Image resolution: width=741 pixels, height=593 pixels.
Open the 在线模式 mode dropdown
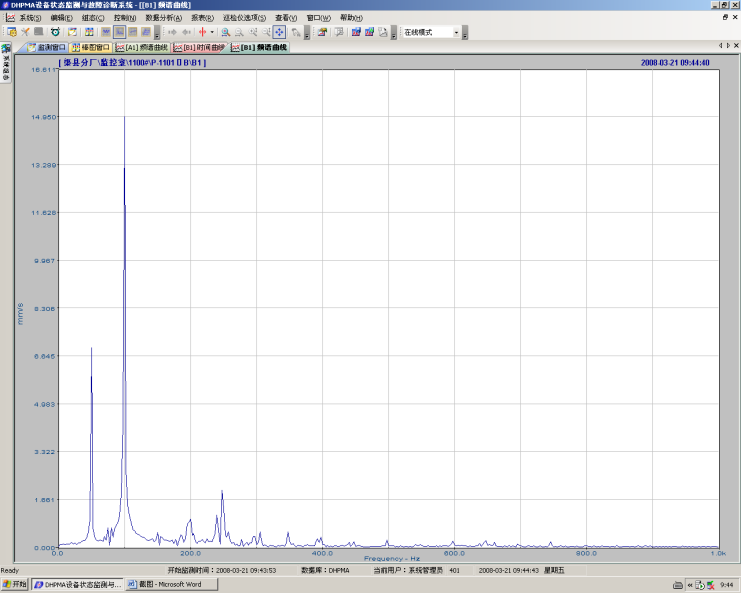pyautogui.click(x=456, y=32)
